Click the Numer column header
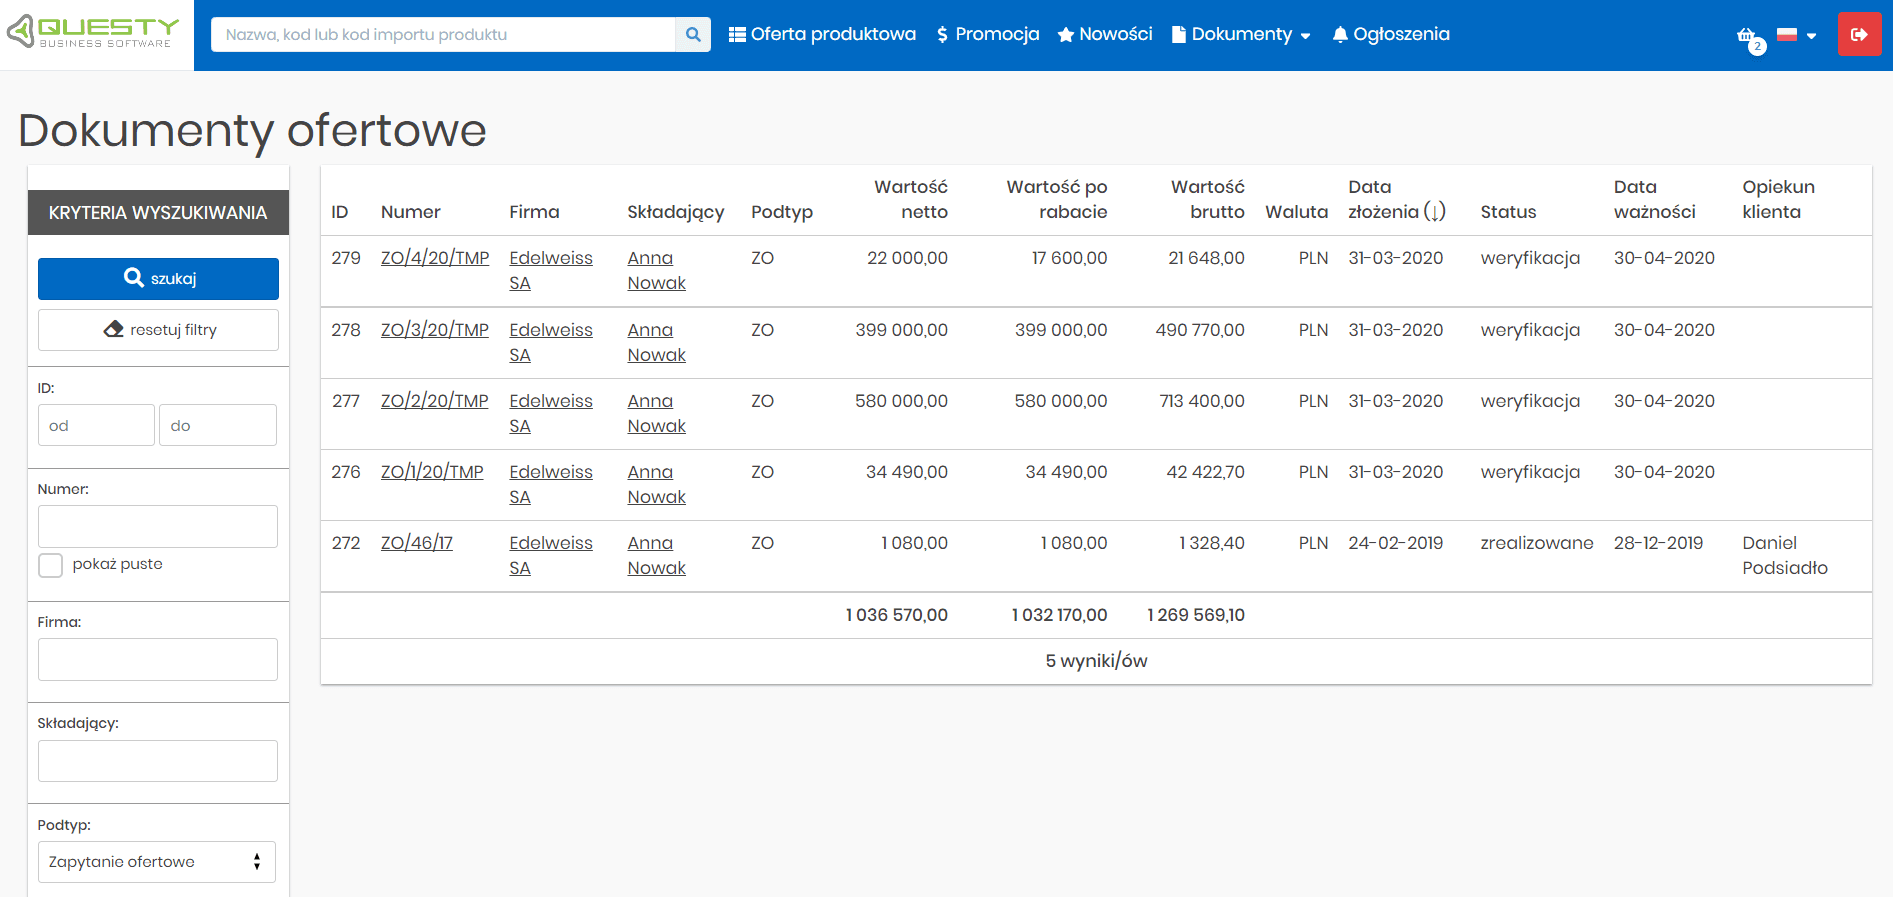The height and width of the screenshot is (897, 1893). click(411, 212)
